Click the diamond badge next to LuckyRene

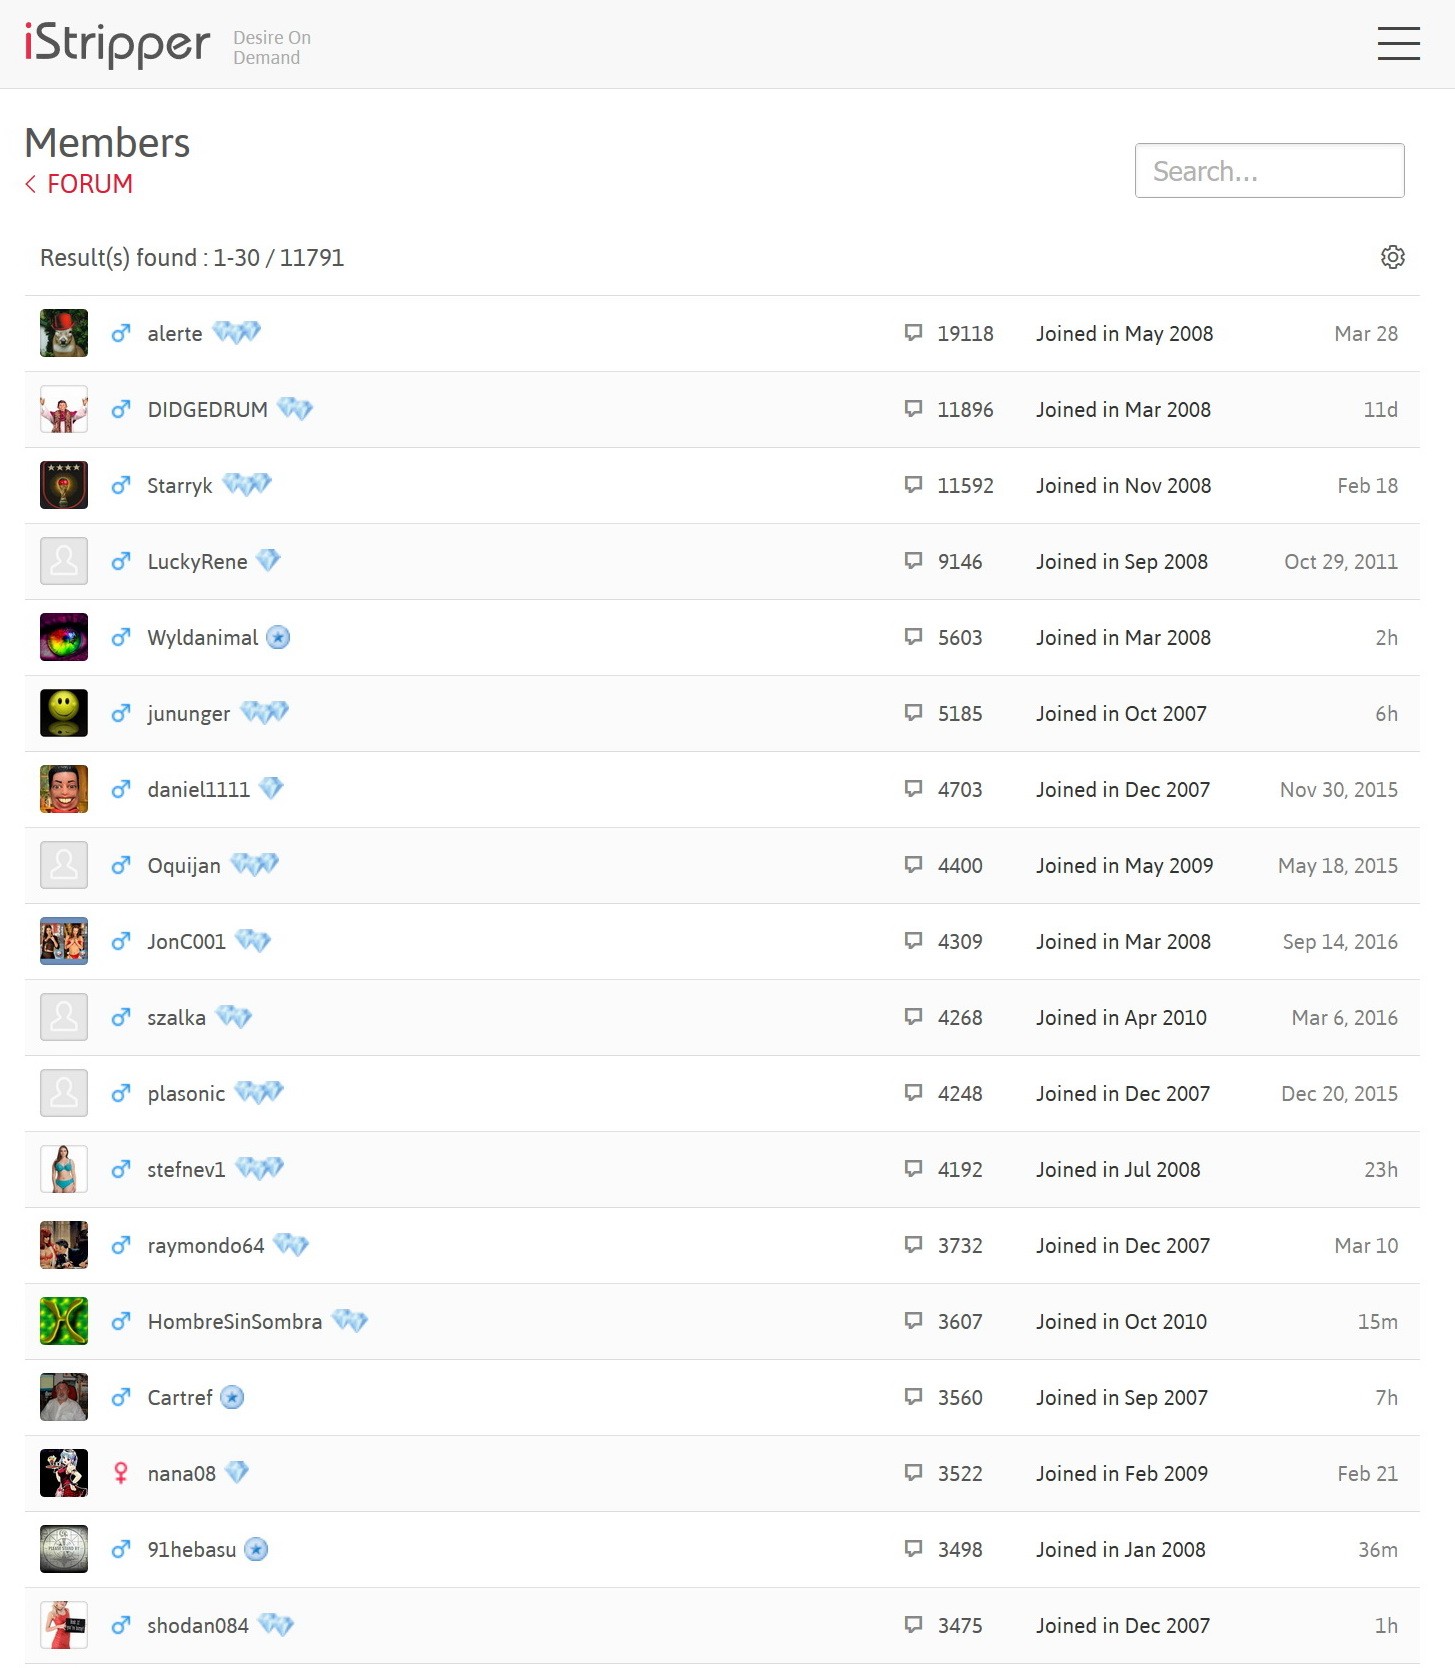[x=268, y=560]
